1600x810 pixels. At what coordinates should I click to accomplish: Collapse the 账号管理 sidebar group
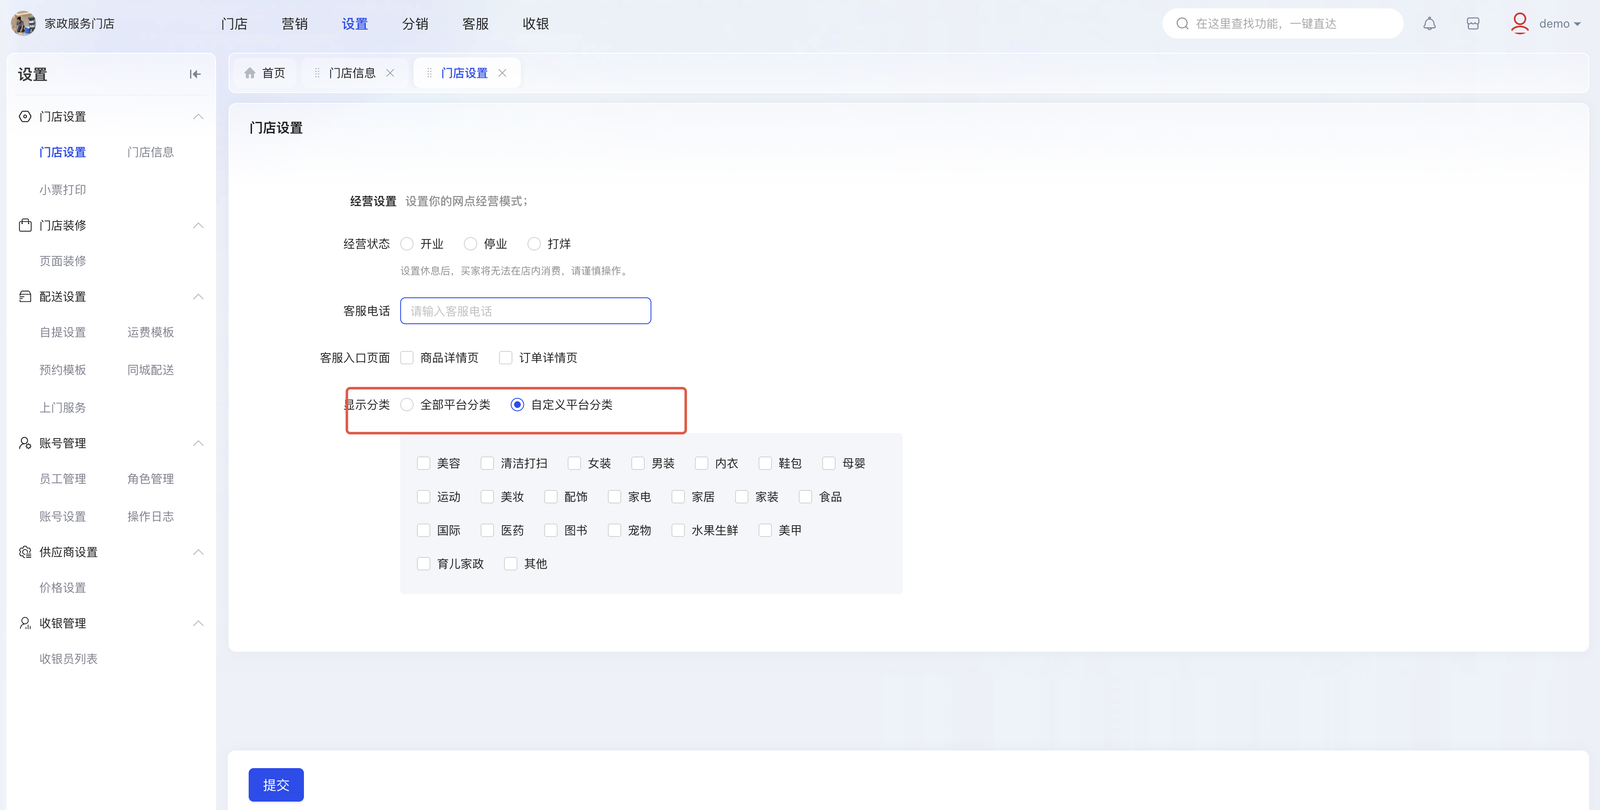[198, 443]
